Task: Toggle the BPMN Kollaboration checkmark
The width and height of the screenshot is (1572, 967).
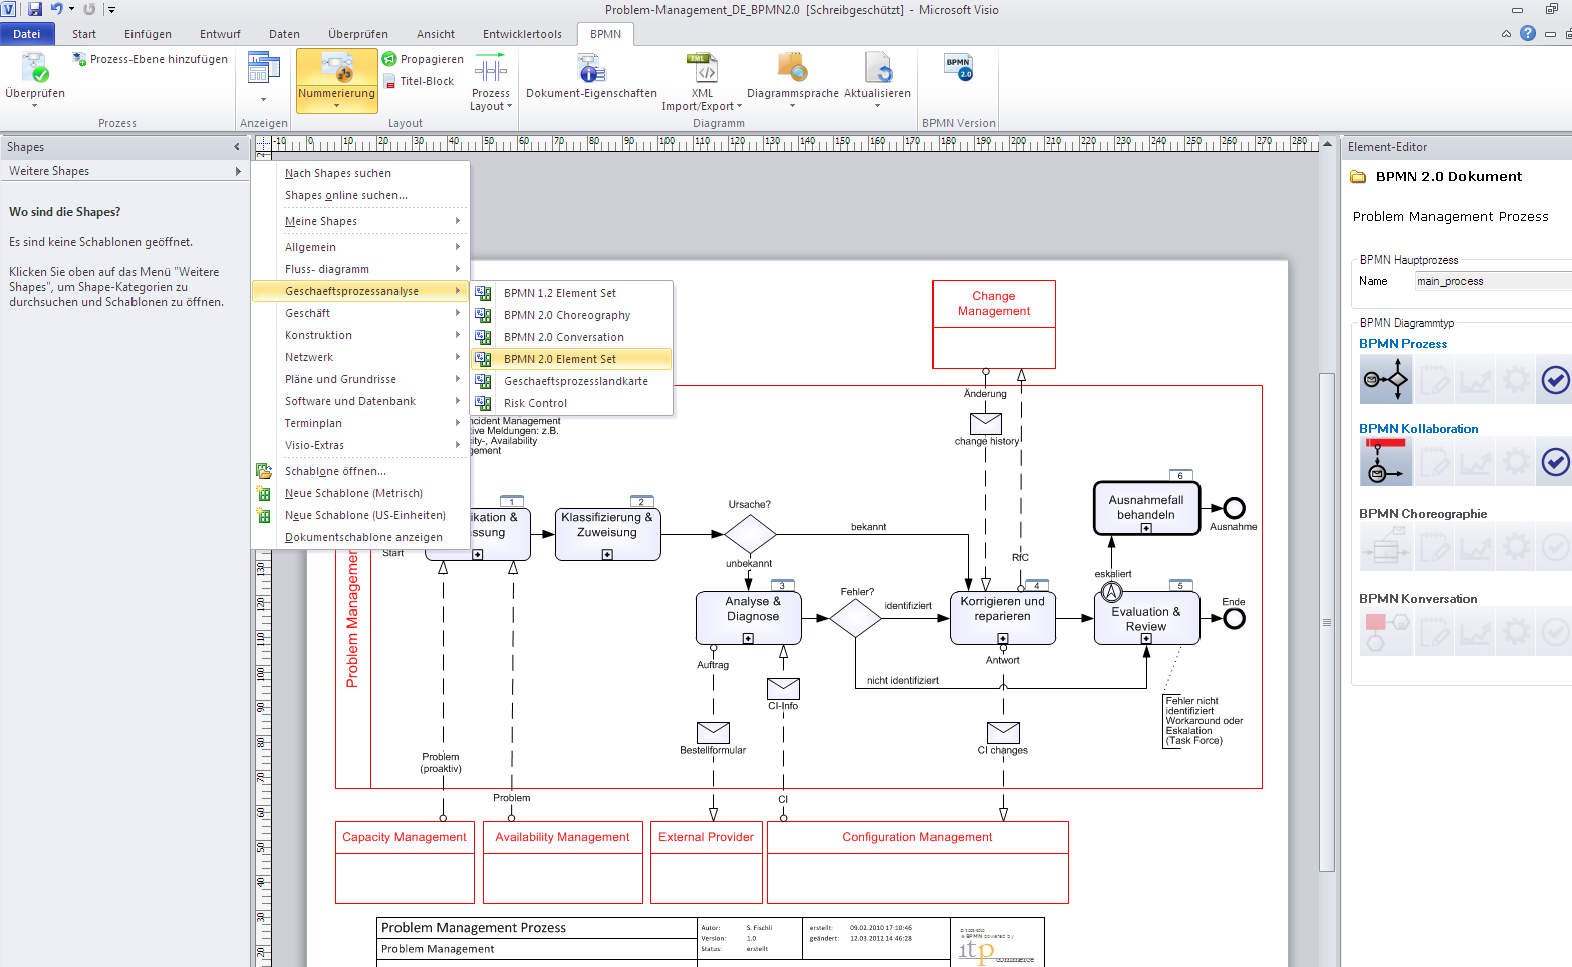Action: (x=1555, y=462)
